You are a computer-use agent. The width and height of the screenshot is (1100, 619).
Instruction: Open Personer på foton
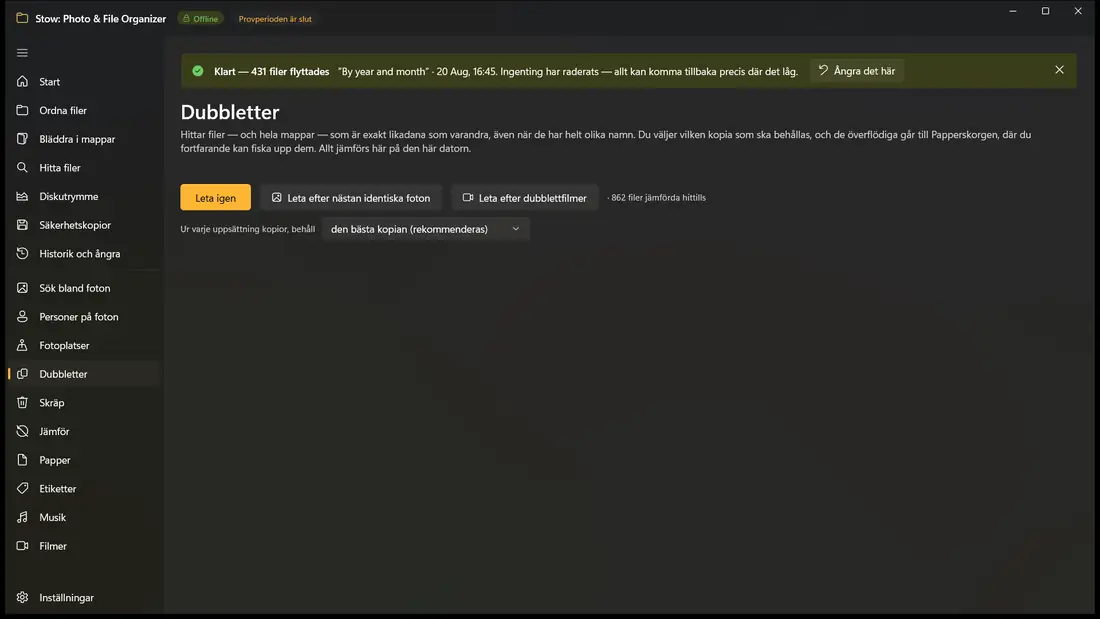(84, 317)
